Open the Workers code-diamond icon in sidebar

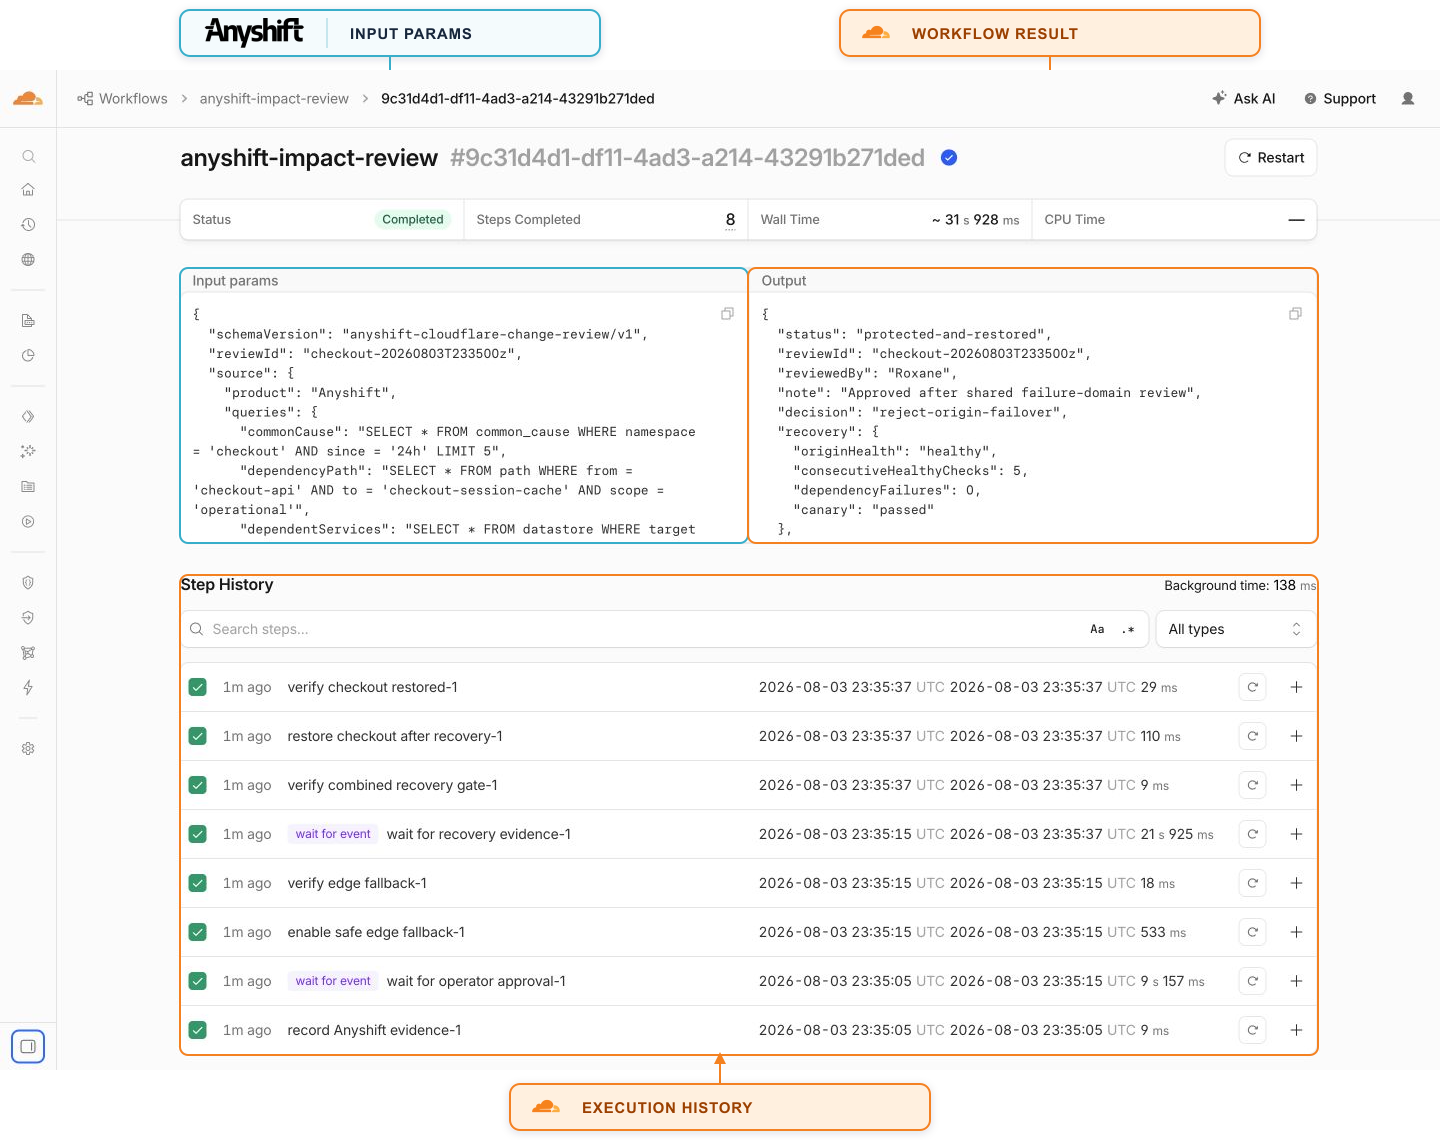tap(28, 416)
